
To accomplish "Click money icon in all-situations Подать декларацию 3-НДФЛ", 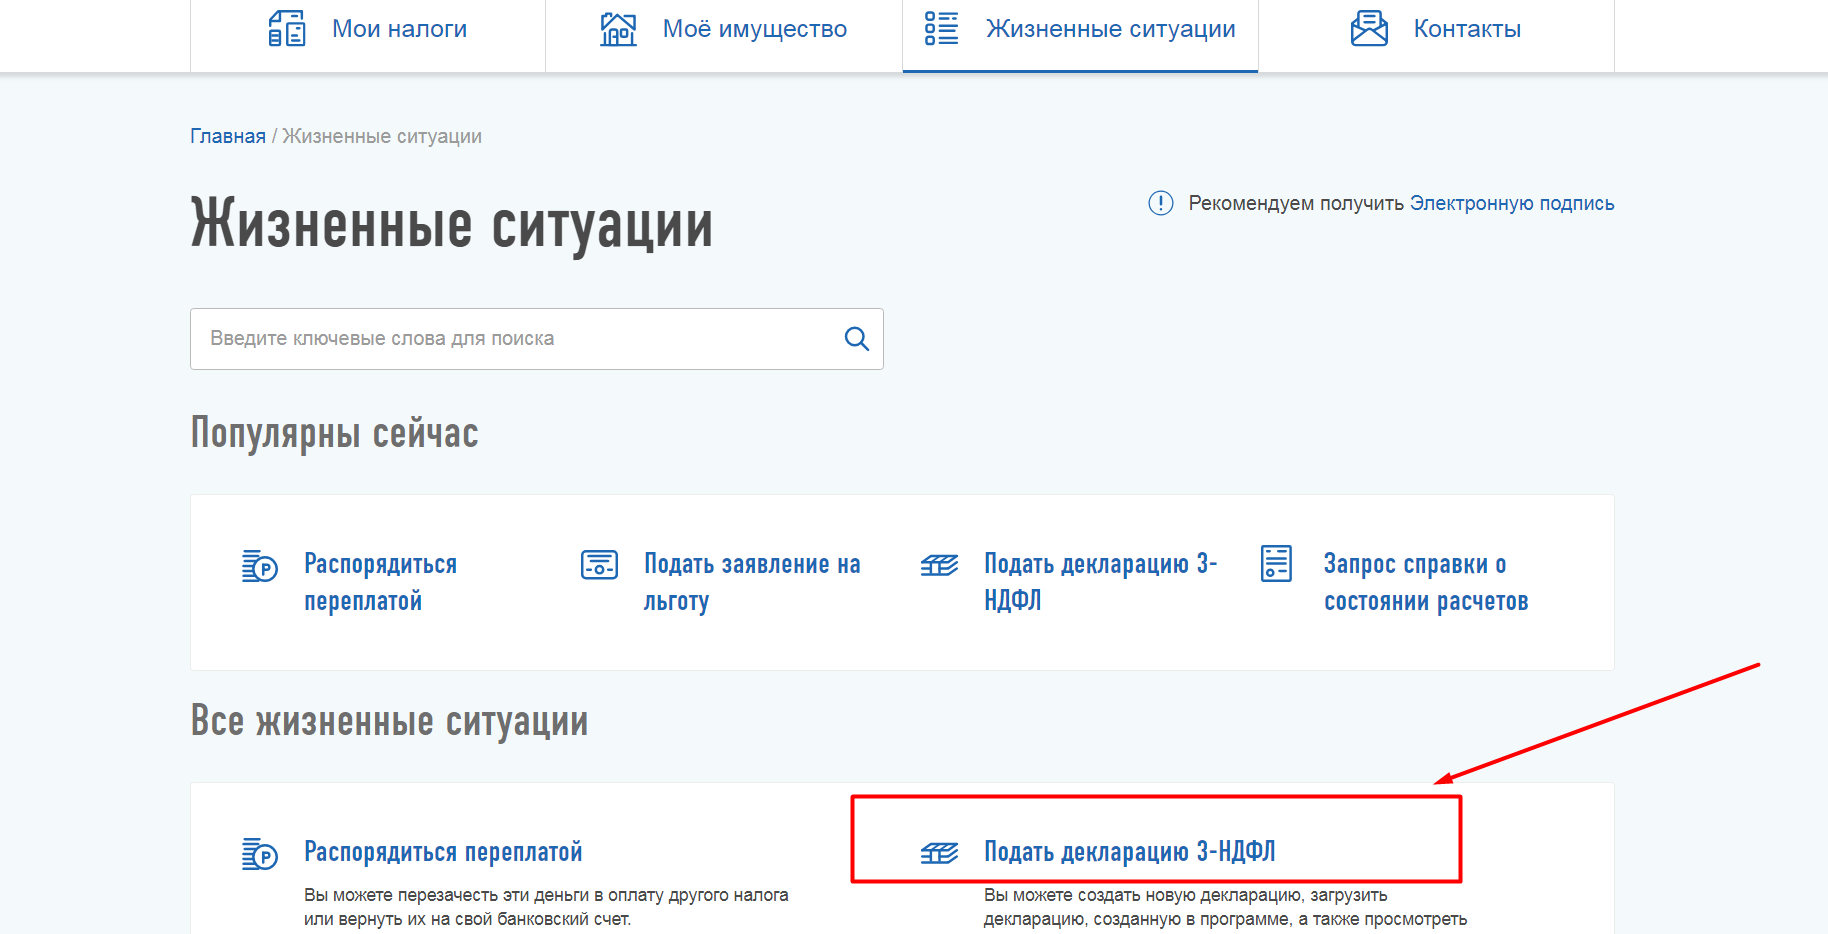I will [x=939, y=853].
